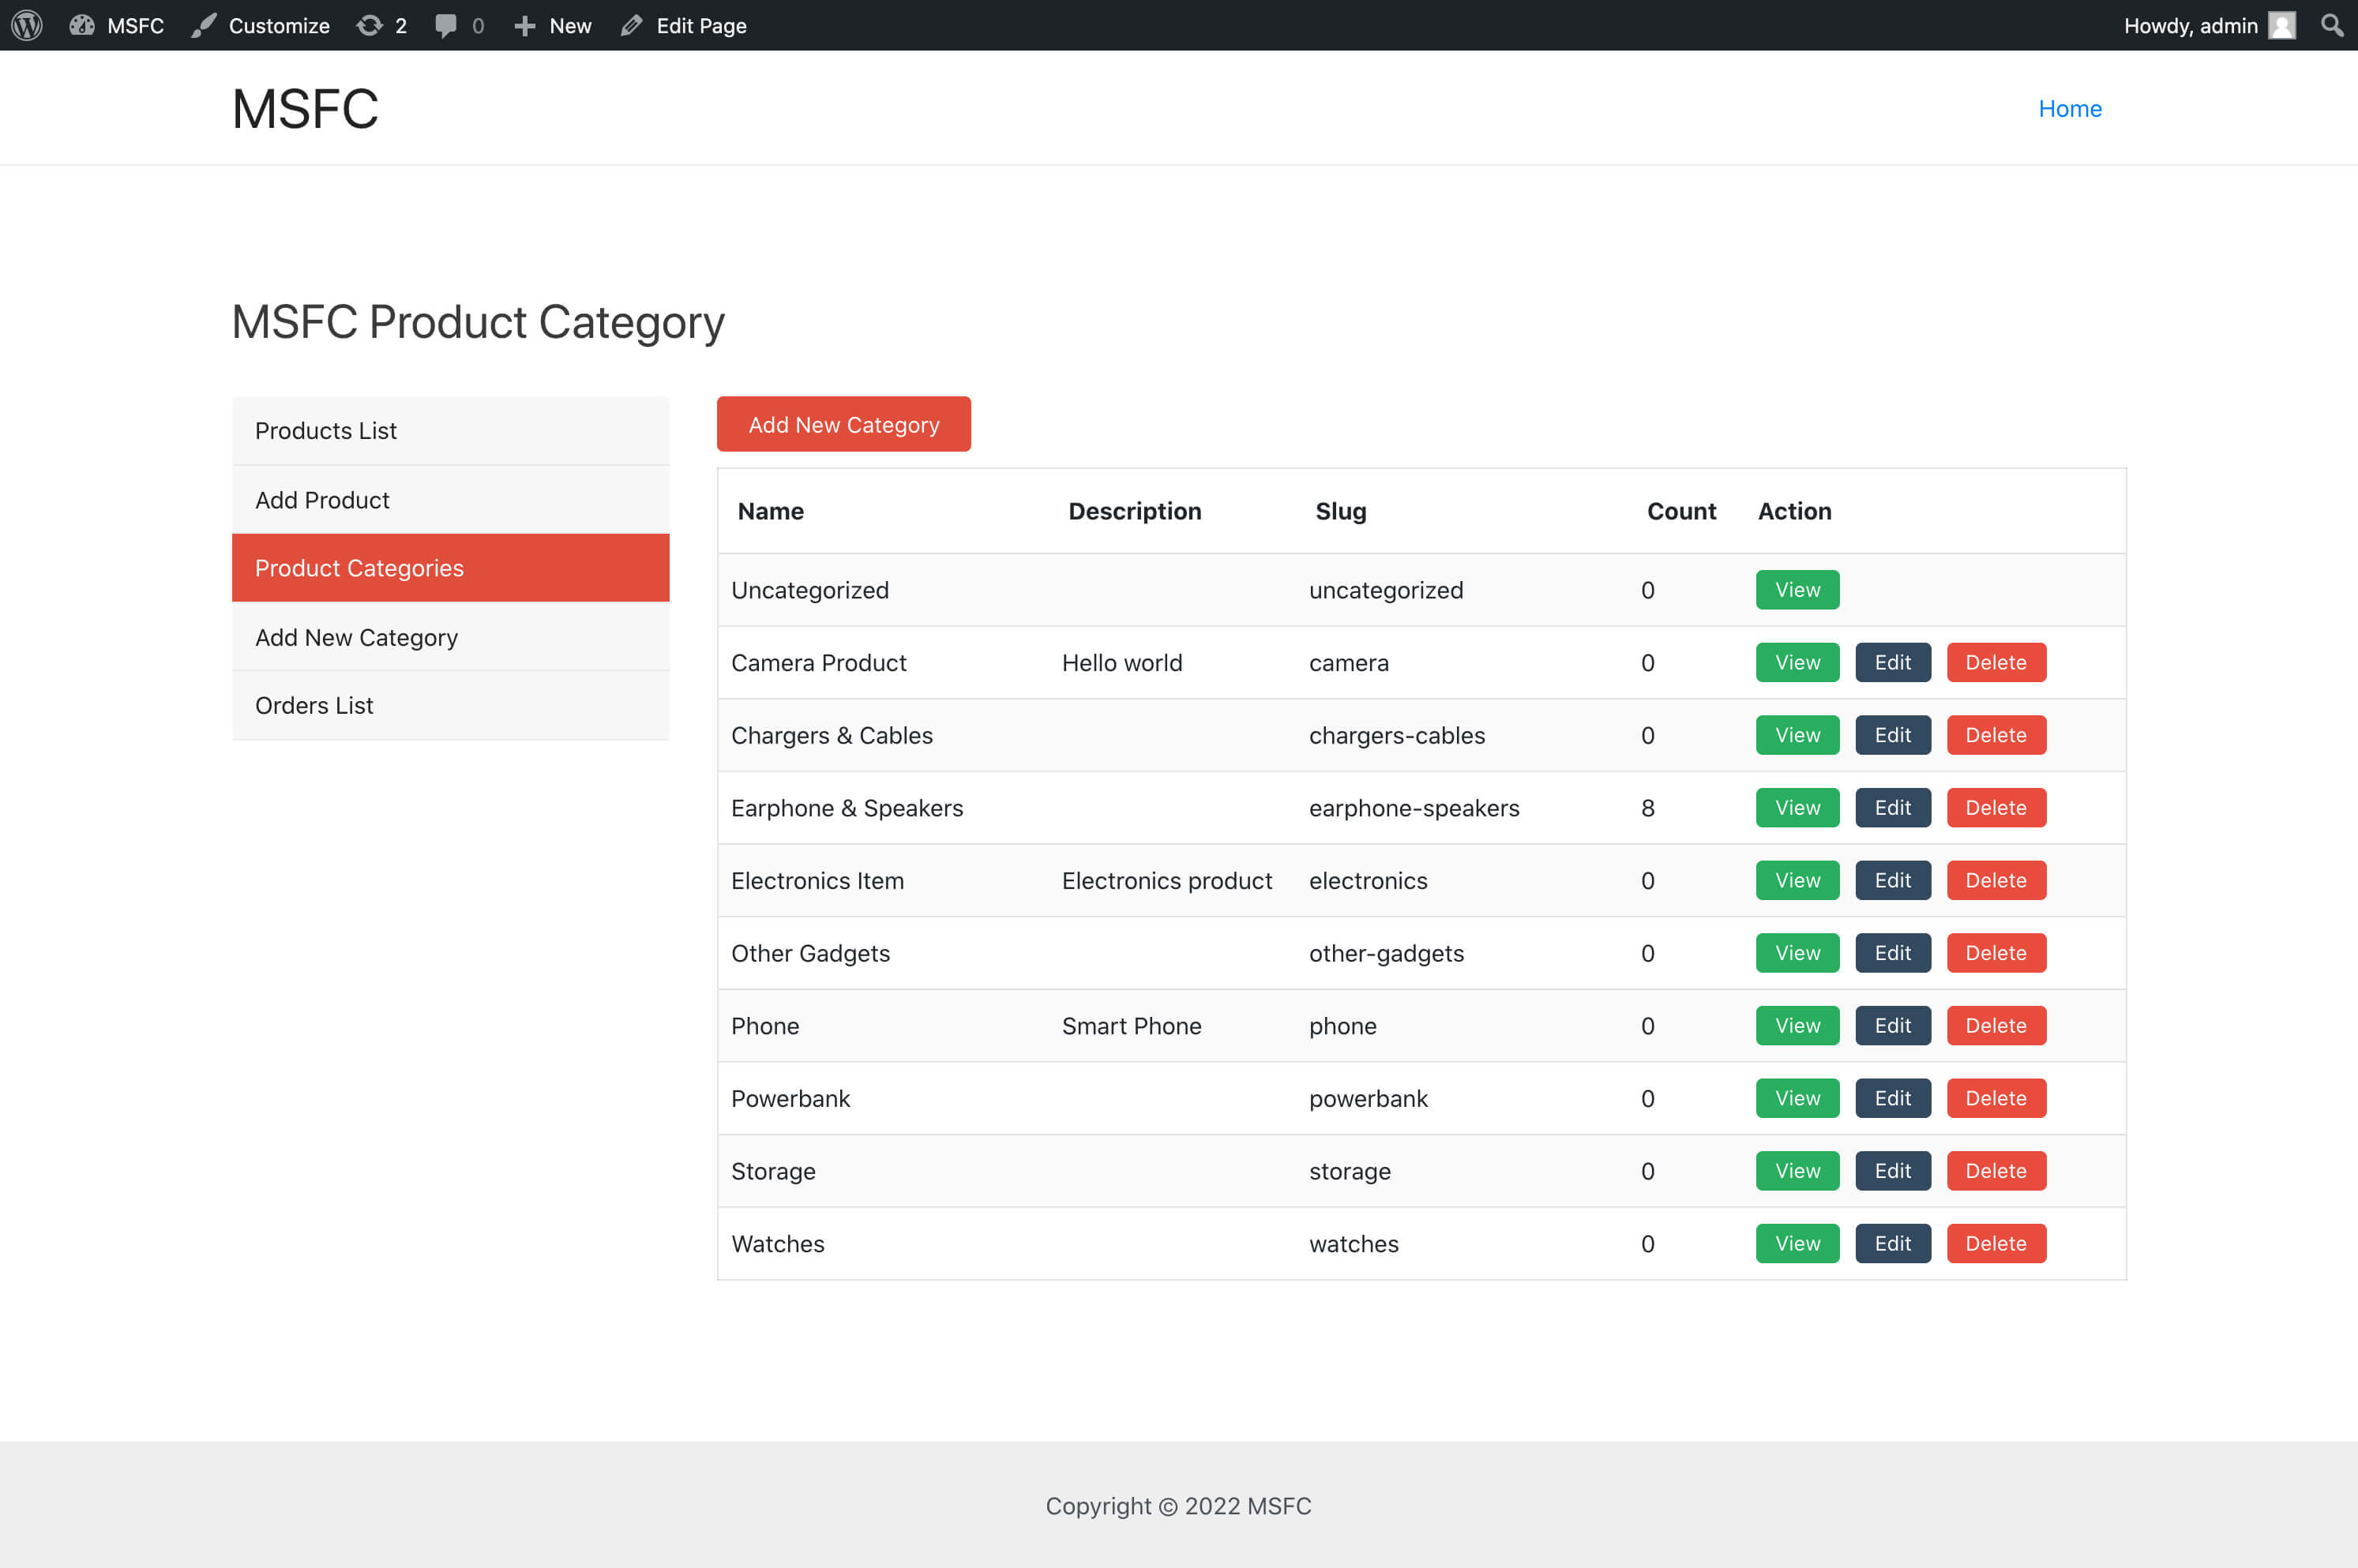The width and height of the screenshot is (2358, 1568).
Task: Click the MSFC site title
Action: [305, 109]
